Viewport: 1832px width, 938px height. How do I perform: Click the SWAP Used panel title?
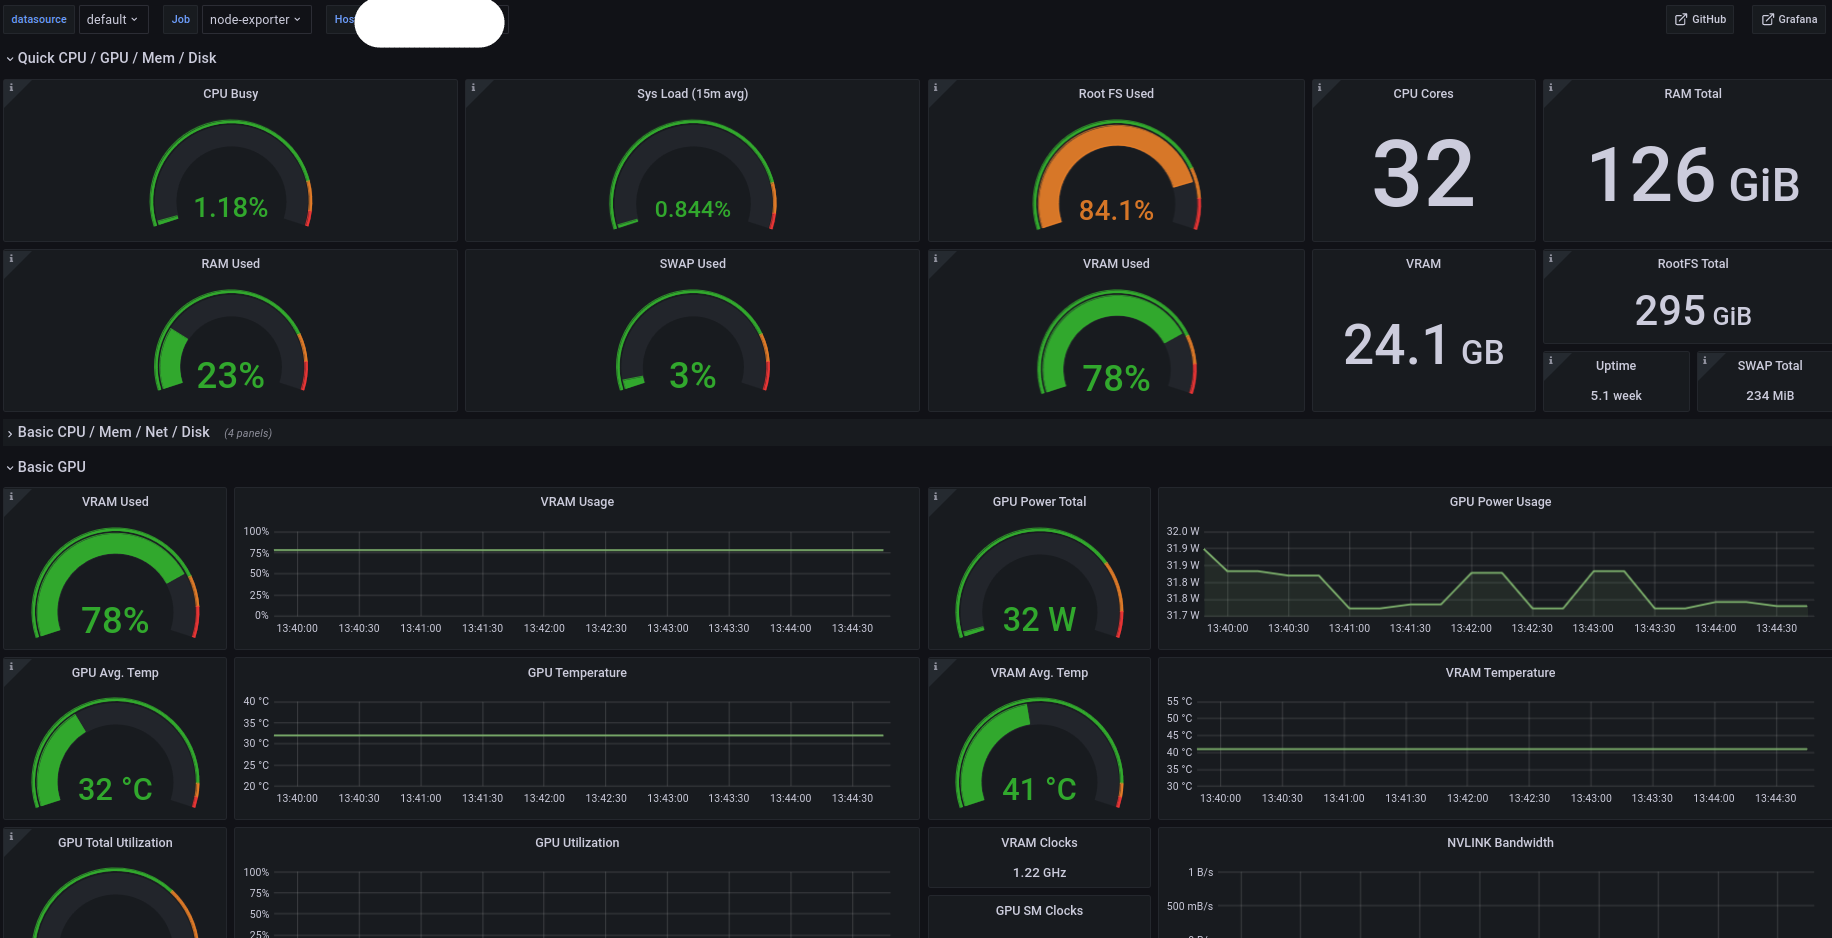(x=692, y=264)
